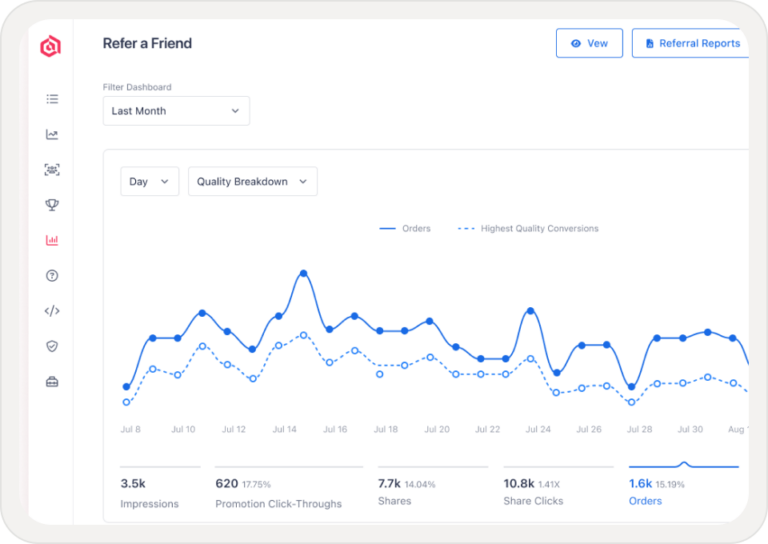Expand the Last Month filter dropdown
This screenshot has height=544, width=768.
tap(176, 111)
